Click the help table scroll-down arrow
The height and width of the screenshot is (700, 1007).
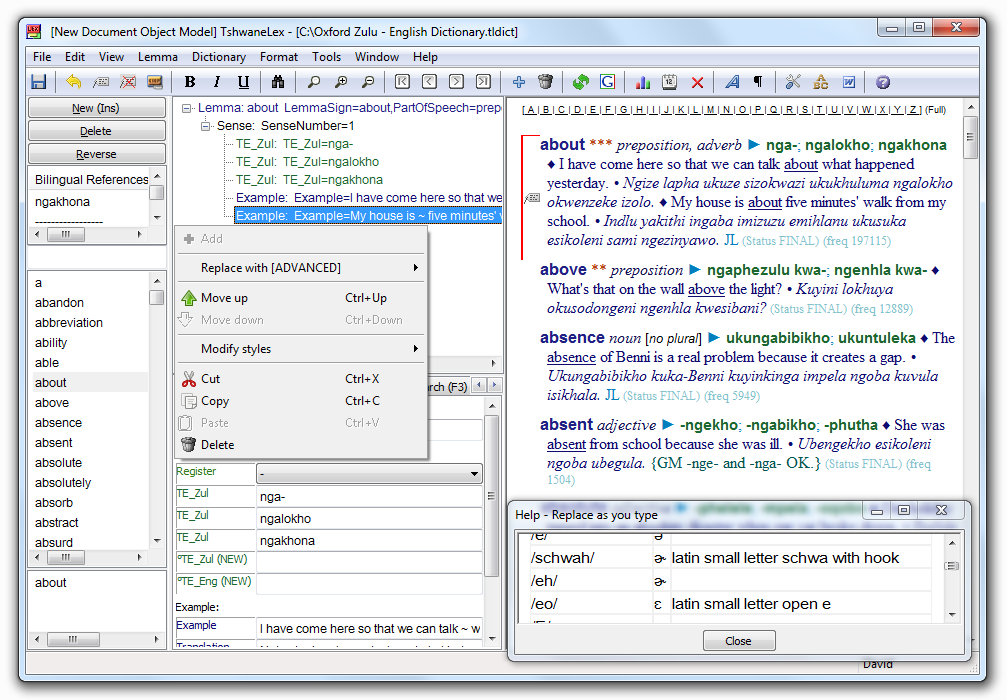952,615
